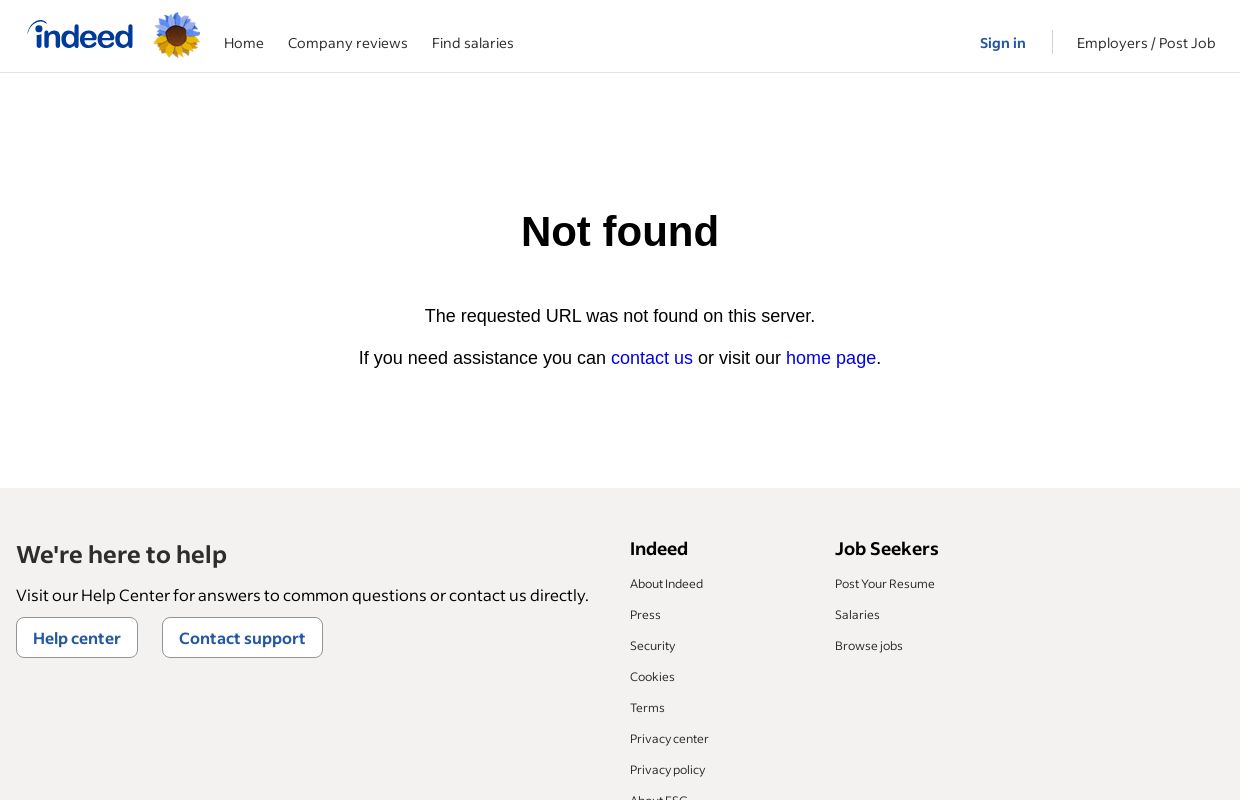Click the Contact support button
The width and height of the screenshot is (1240, 800).
click(x=242, y=638)
